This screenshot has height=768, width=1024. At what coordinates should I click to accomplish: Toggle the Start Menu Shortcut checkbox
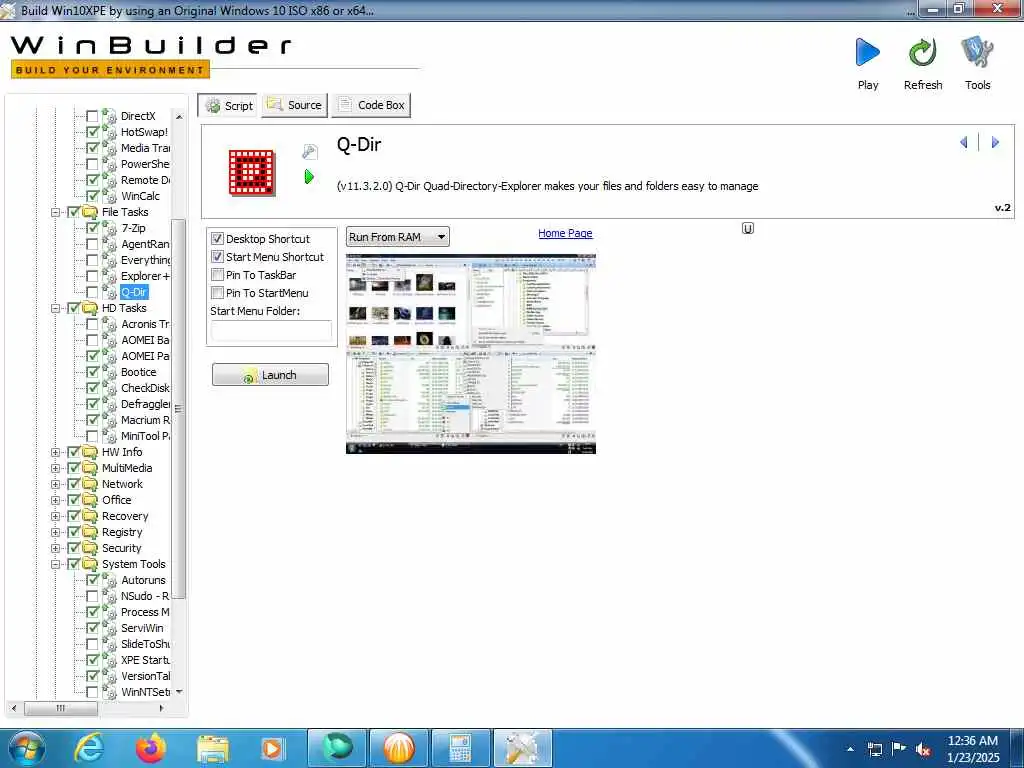pyautogui.click(x=217, y=257)
